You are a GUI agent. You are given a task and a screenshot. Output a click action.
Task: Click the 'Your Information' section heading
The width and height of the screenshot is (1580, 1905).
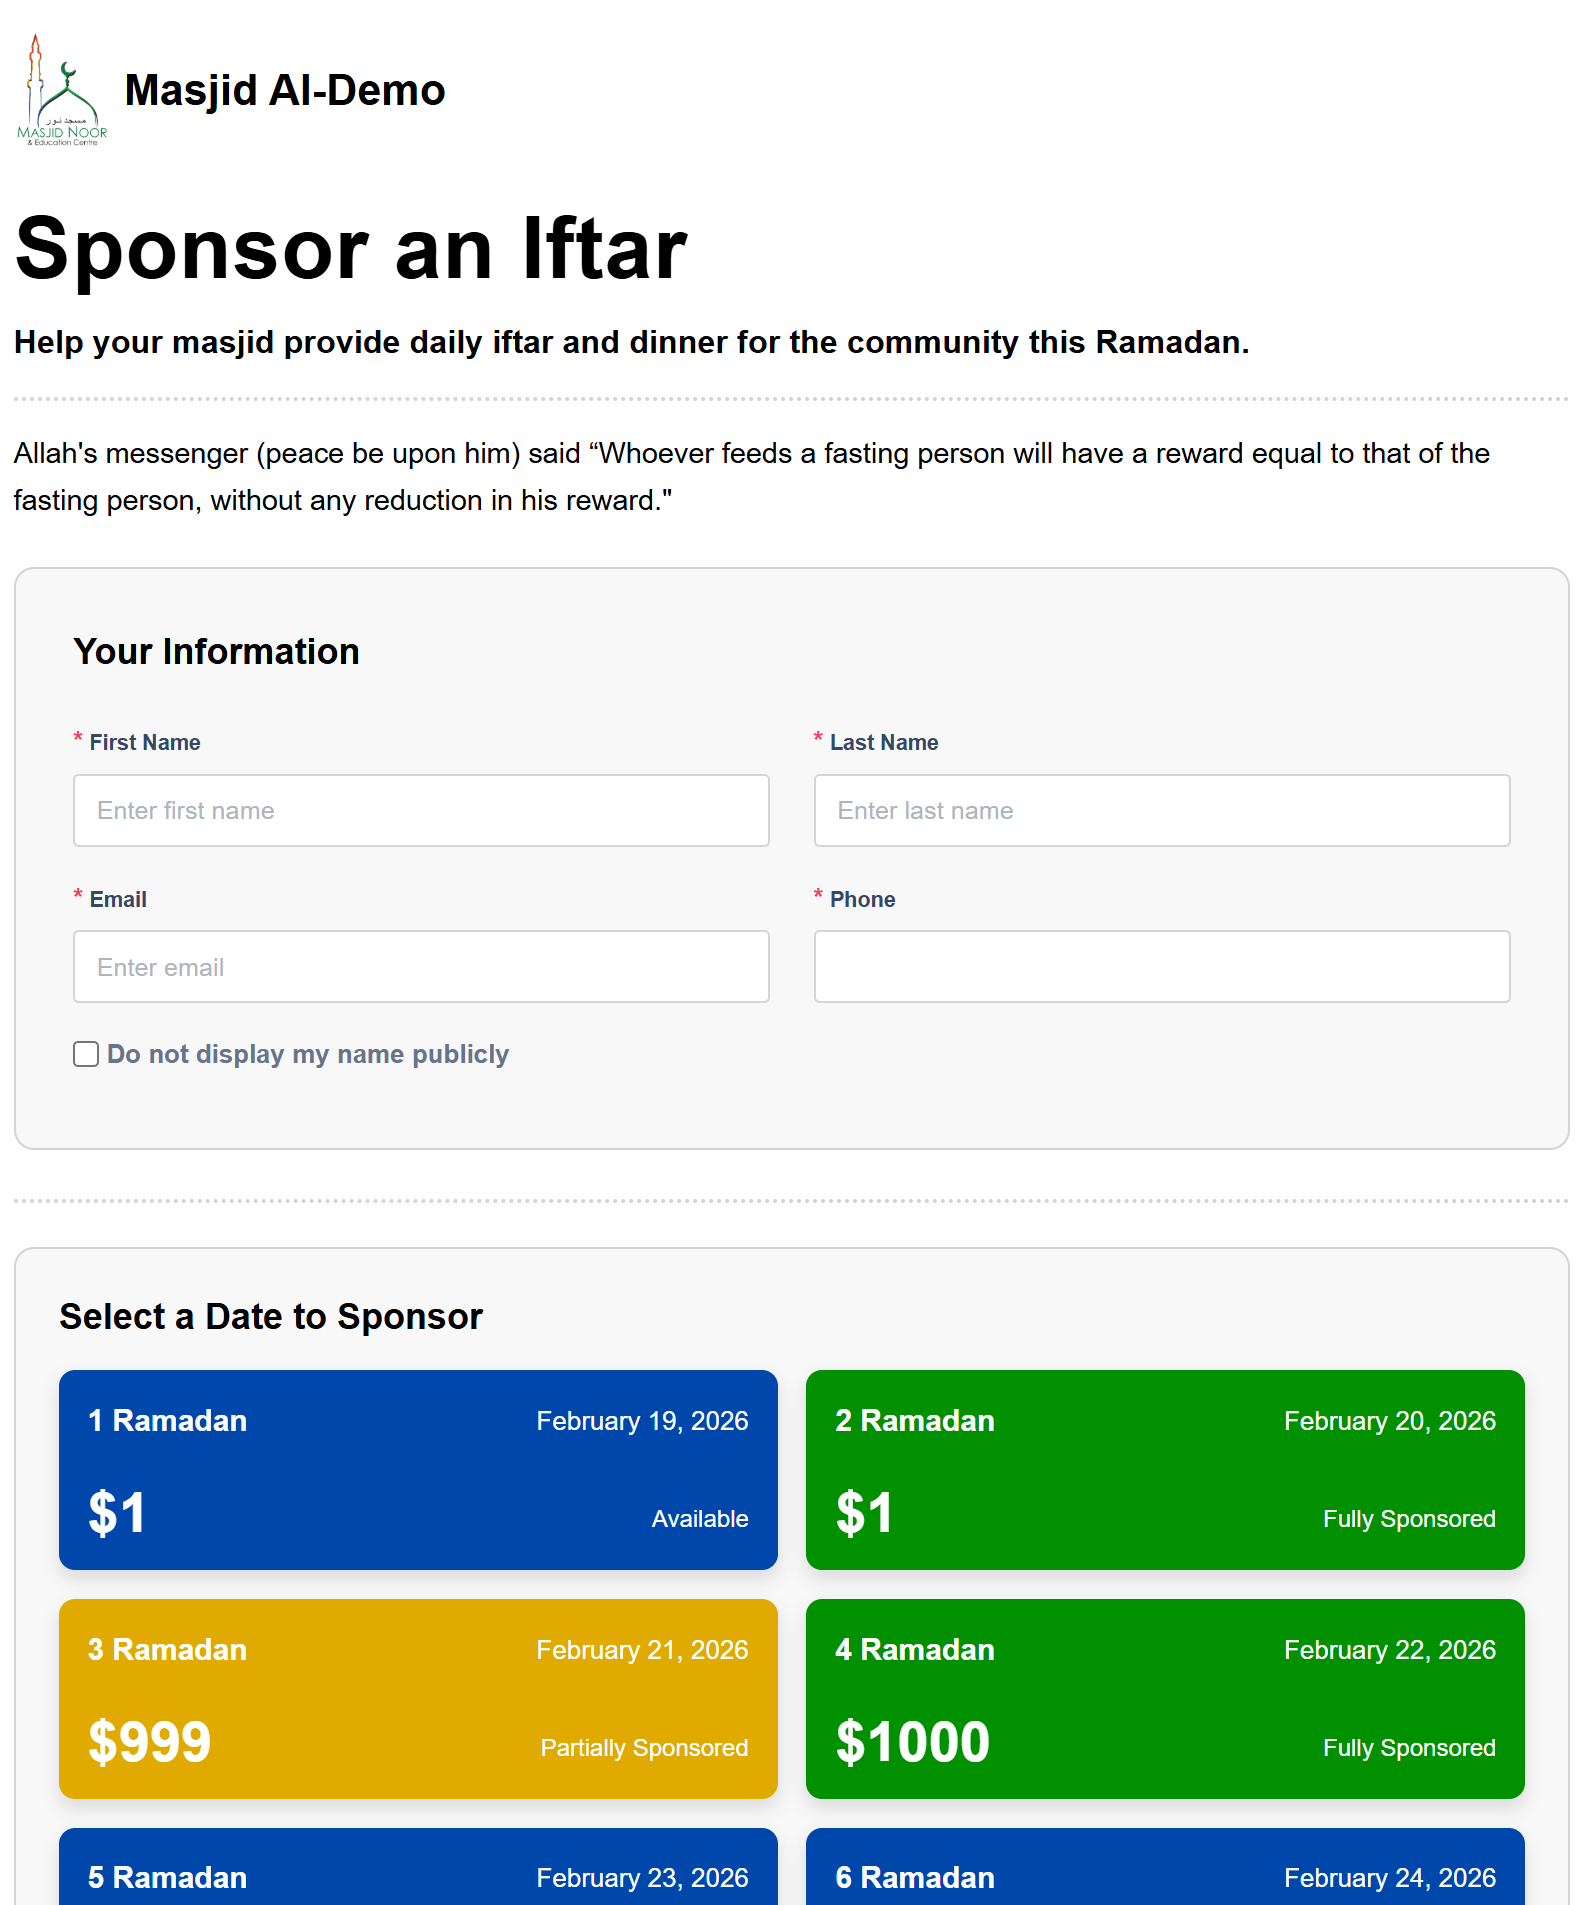(x=216, y=652)
